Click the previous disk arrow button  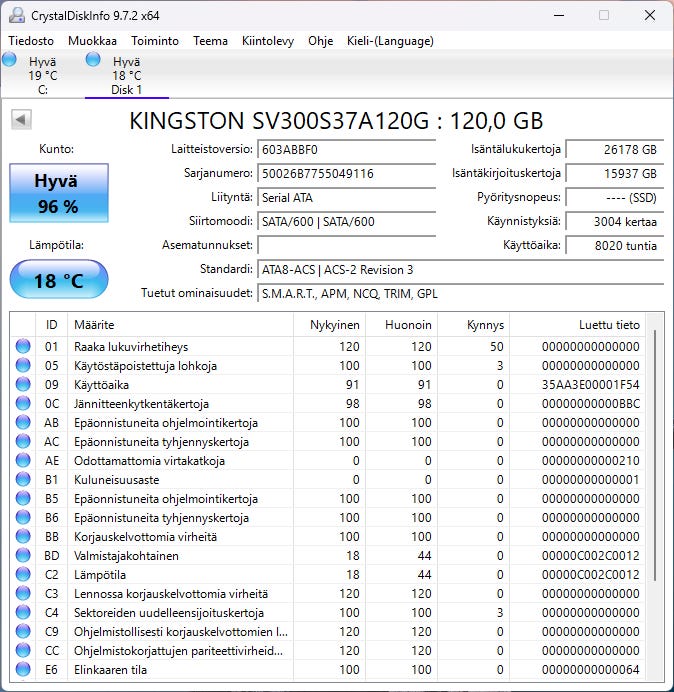21,119
